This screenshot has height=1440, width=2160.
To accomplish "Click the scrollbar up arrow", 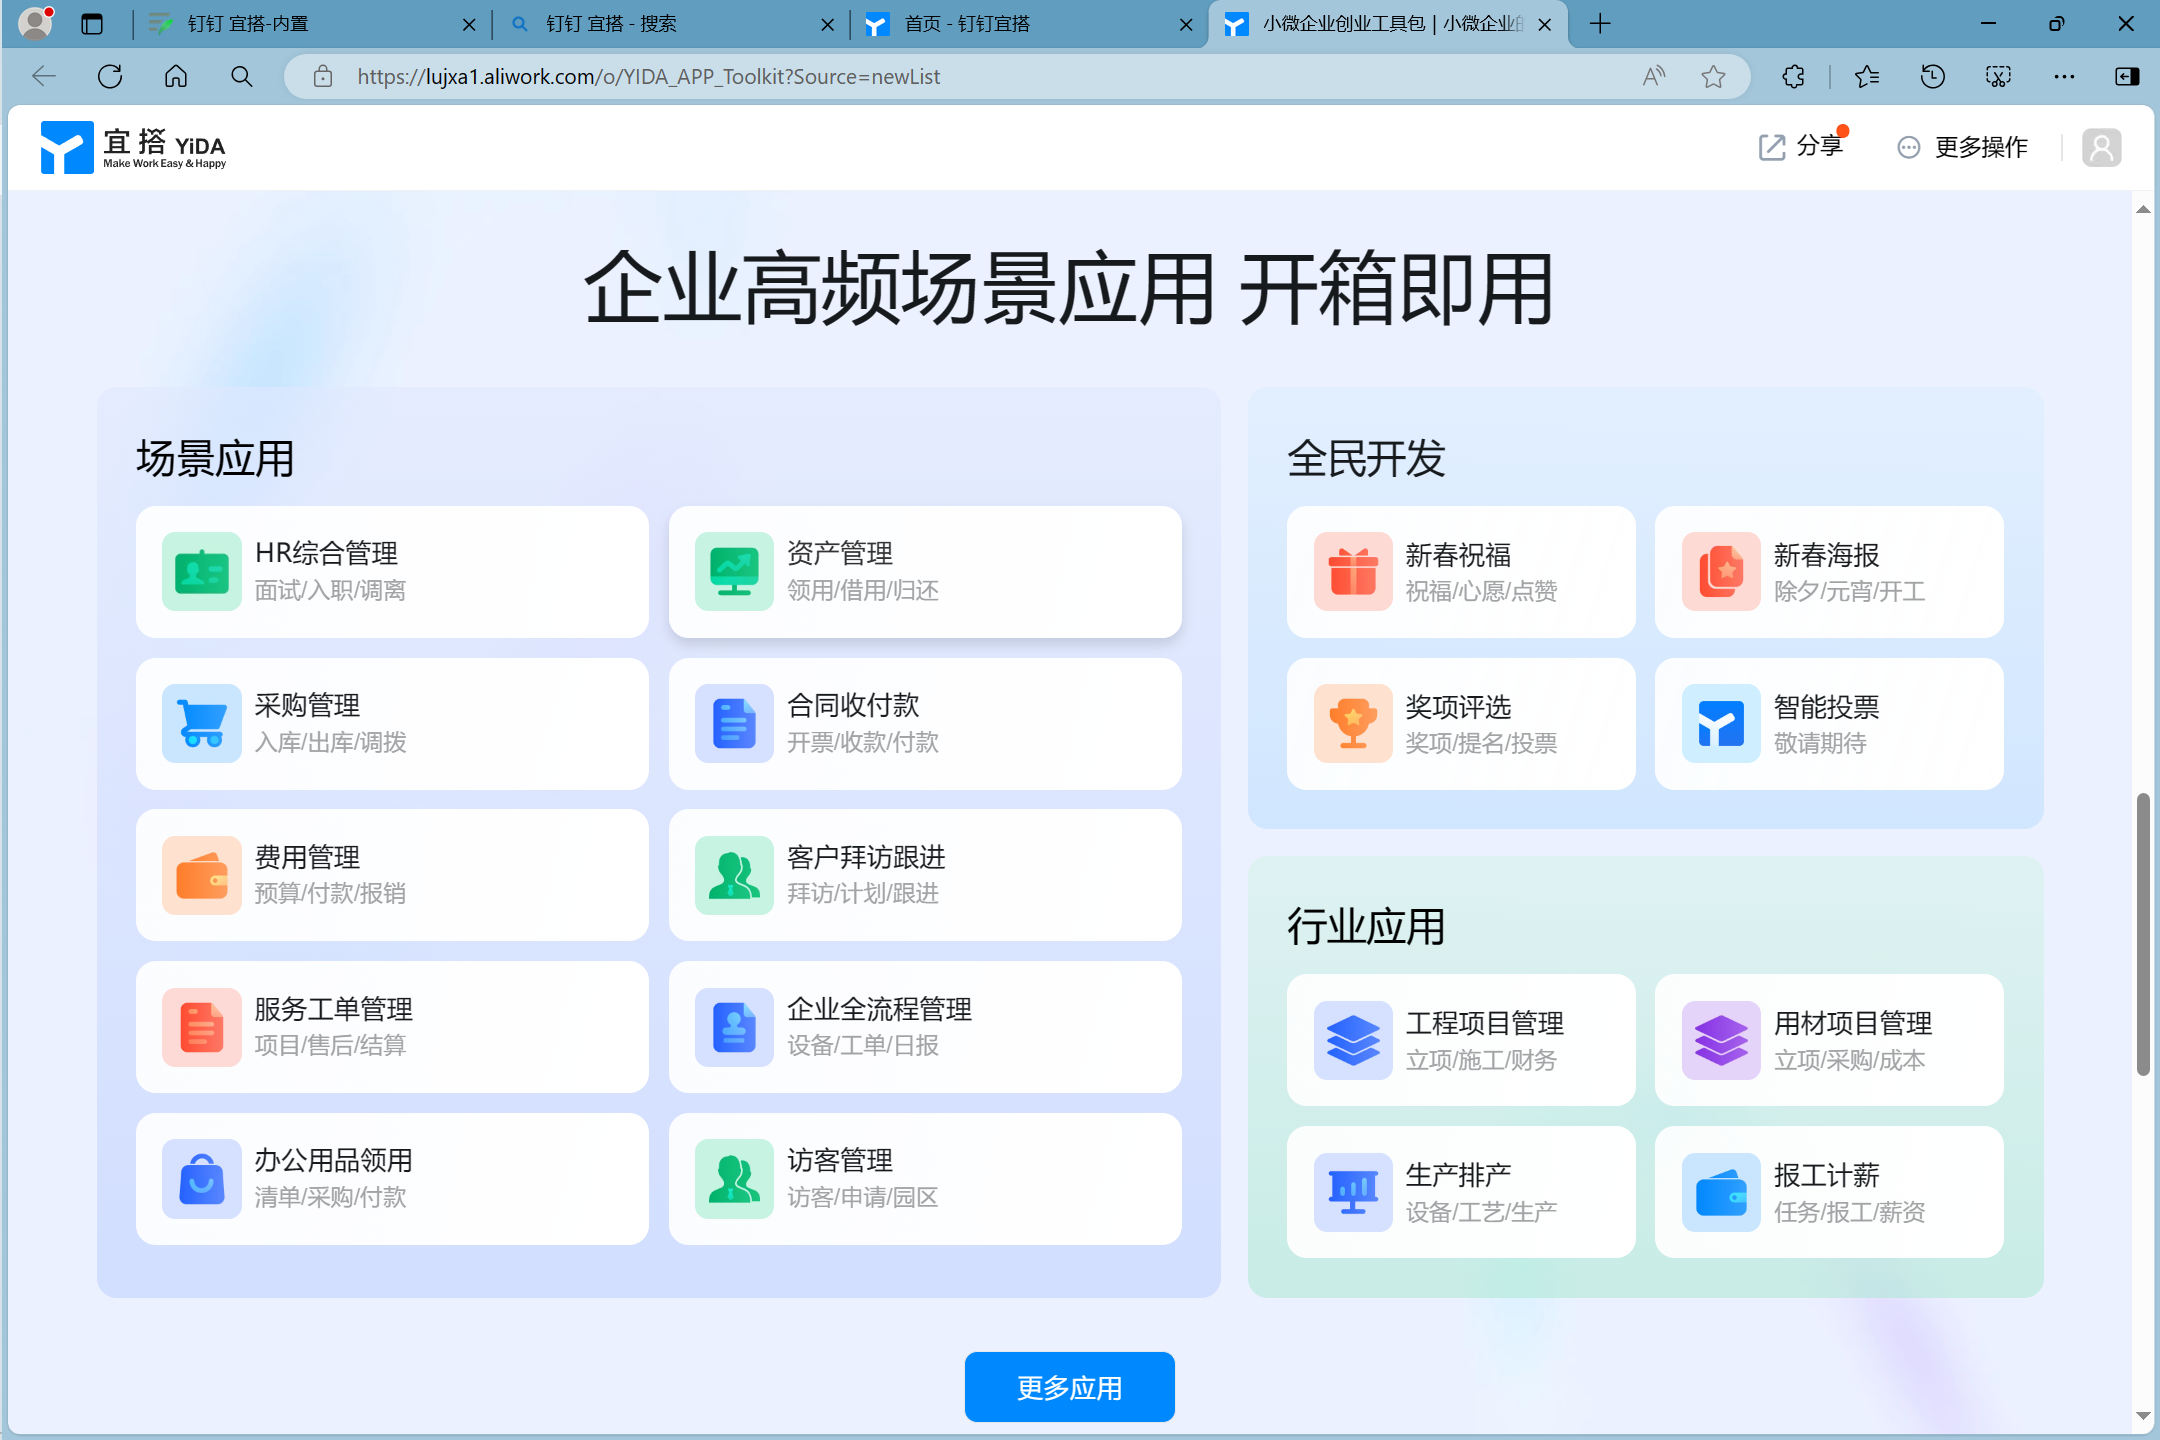I will pos(2143,209).
